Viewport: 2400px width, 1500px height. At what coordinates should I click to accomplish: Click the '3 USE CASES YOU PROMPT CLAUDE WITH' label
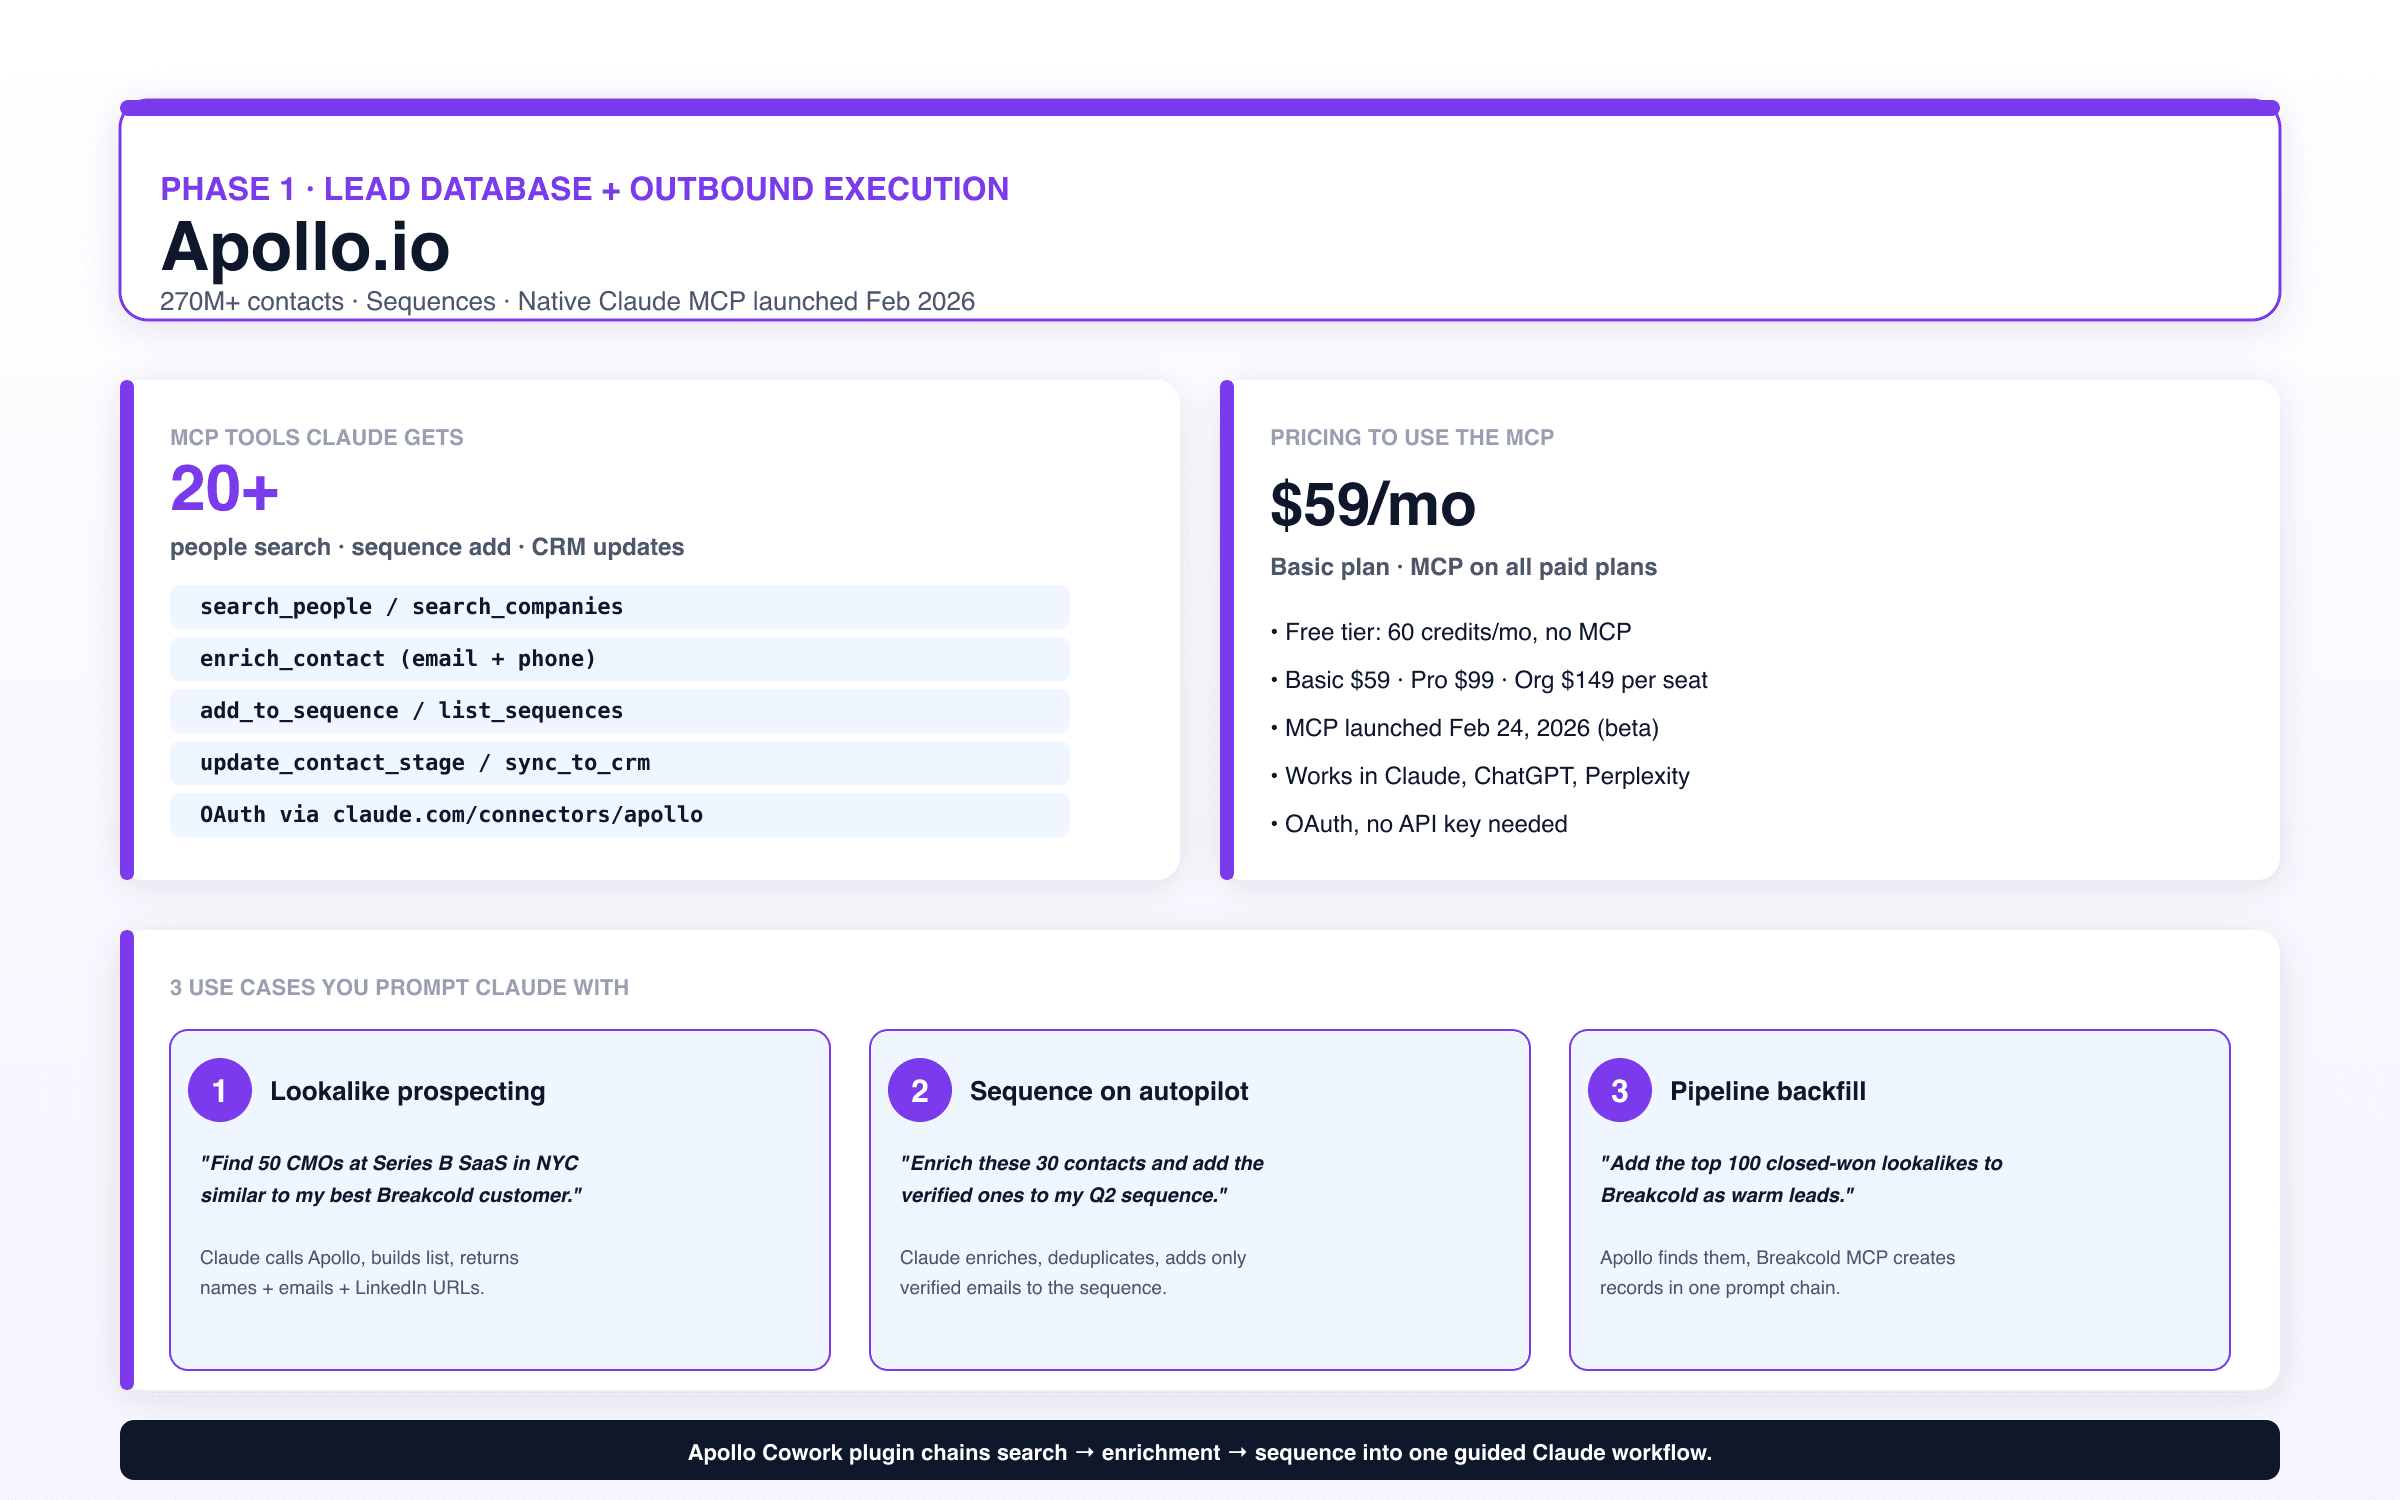pos(399,987)
